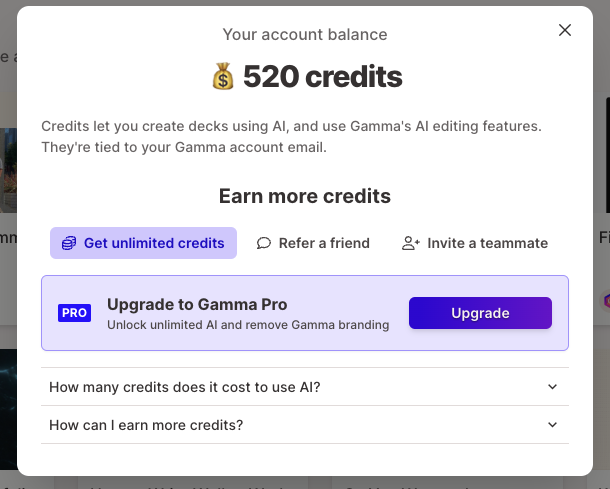Click the coins icon in Get unlimited credits
The height and width of the screenshot is (489, 610).
[x=69, y=243]
